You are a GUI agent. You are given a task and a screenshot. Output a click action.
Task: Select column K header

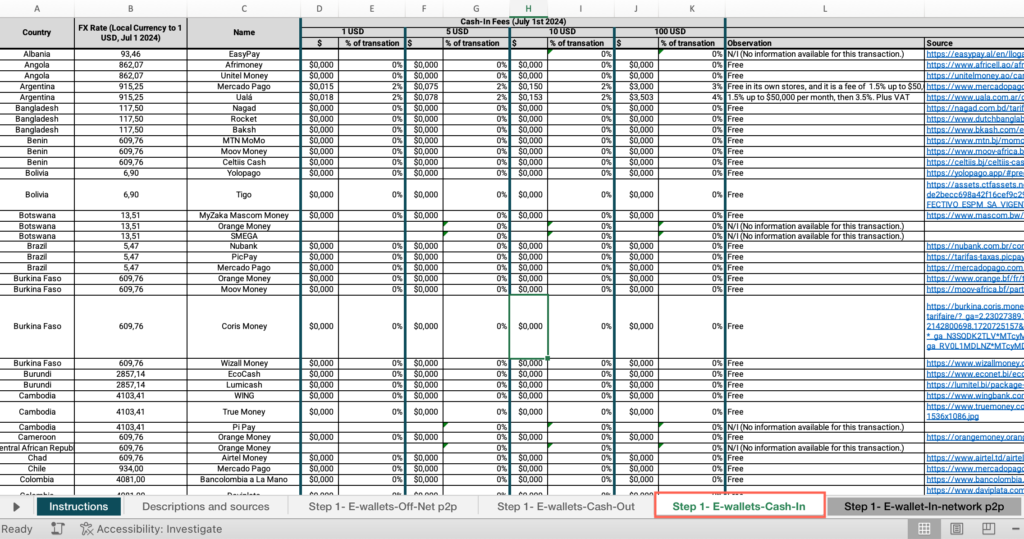tap(692, 8)
